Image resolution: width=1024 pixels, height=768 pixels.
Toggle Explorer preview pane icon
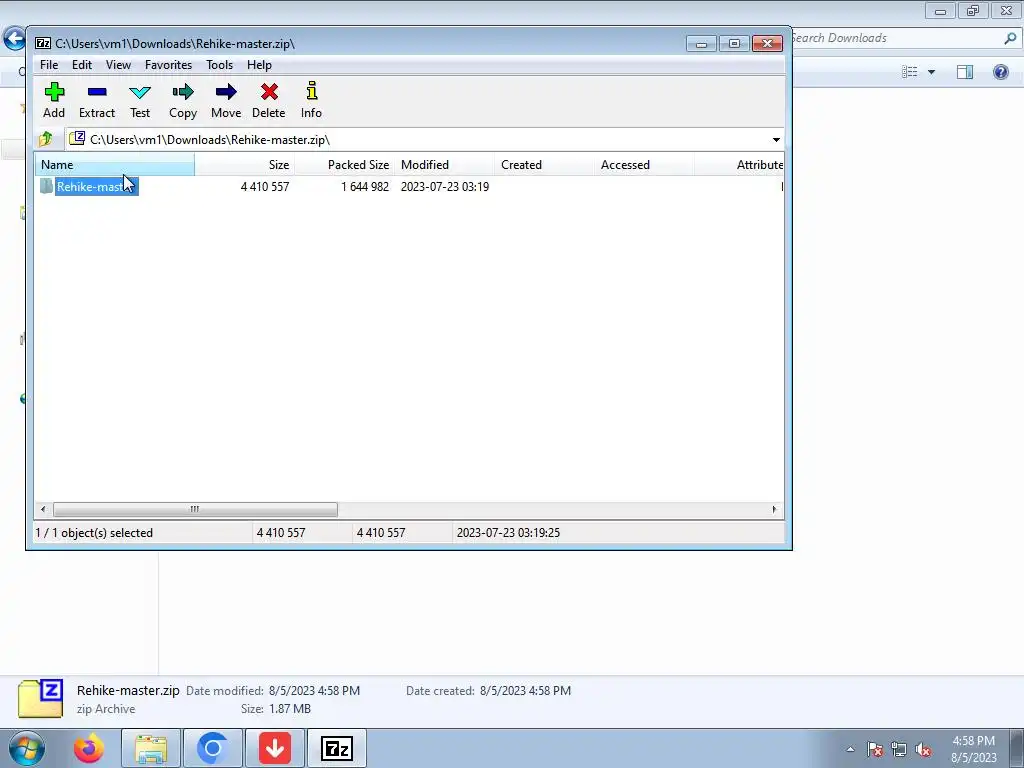pos(965,72)
